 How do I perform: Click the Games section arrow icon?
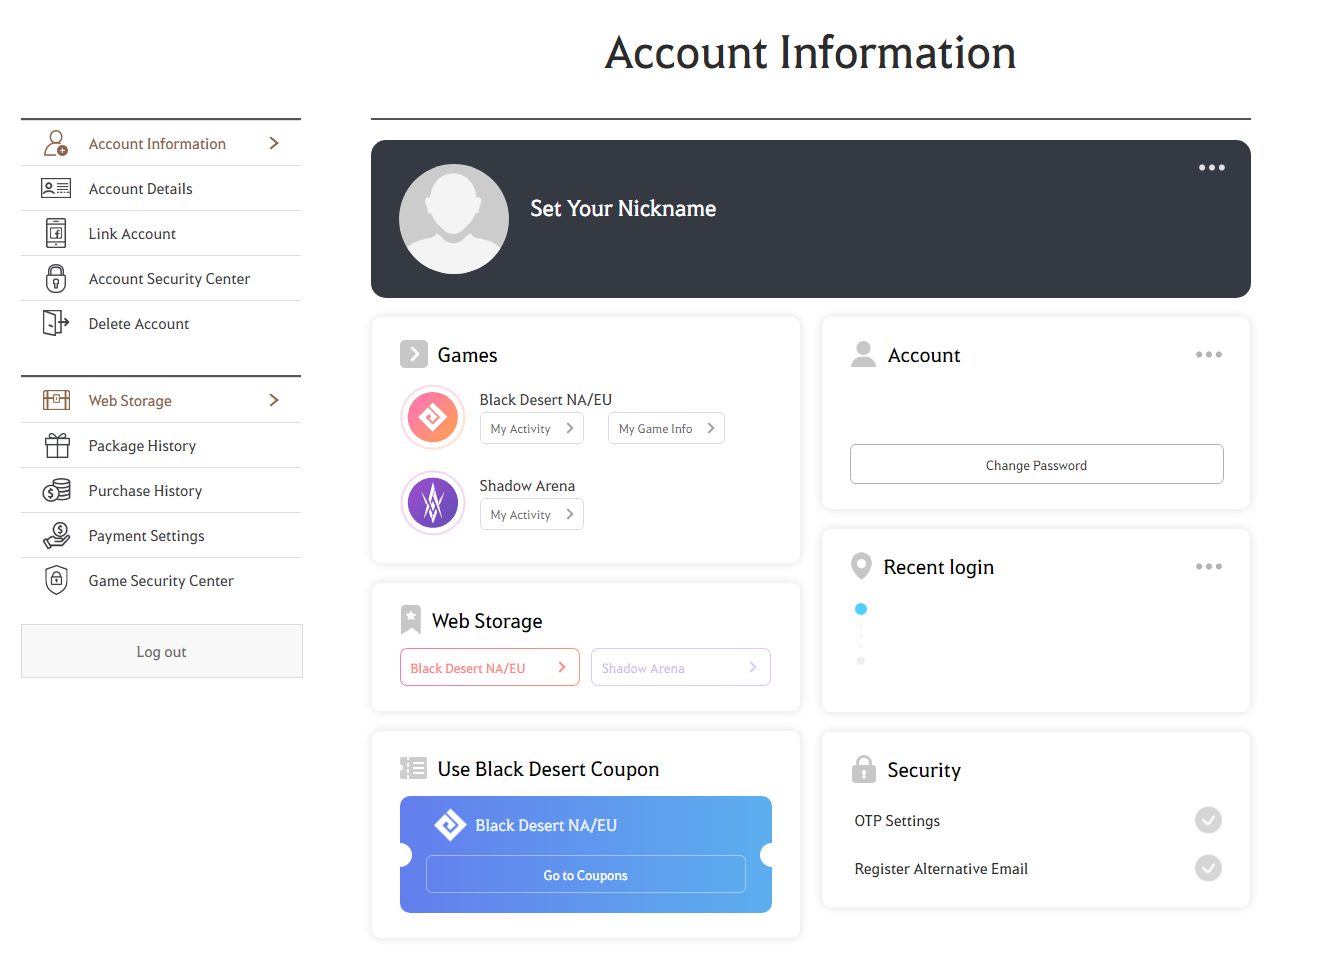414,355
